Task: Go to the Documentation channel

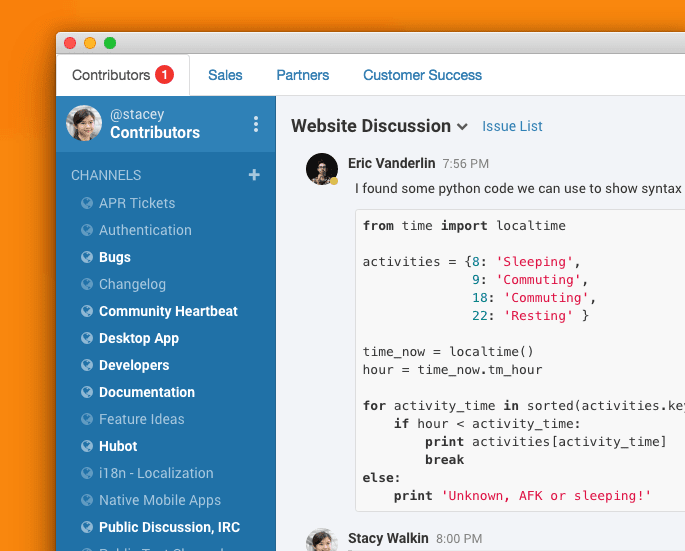Action: pos(146,392)
